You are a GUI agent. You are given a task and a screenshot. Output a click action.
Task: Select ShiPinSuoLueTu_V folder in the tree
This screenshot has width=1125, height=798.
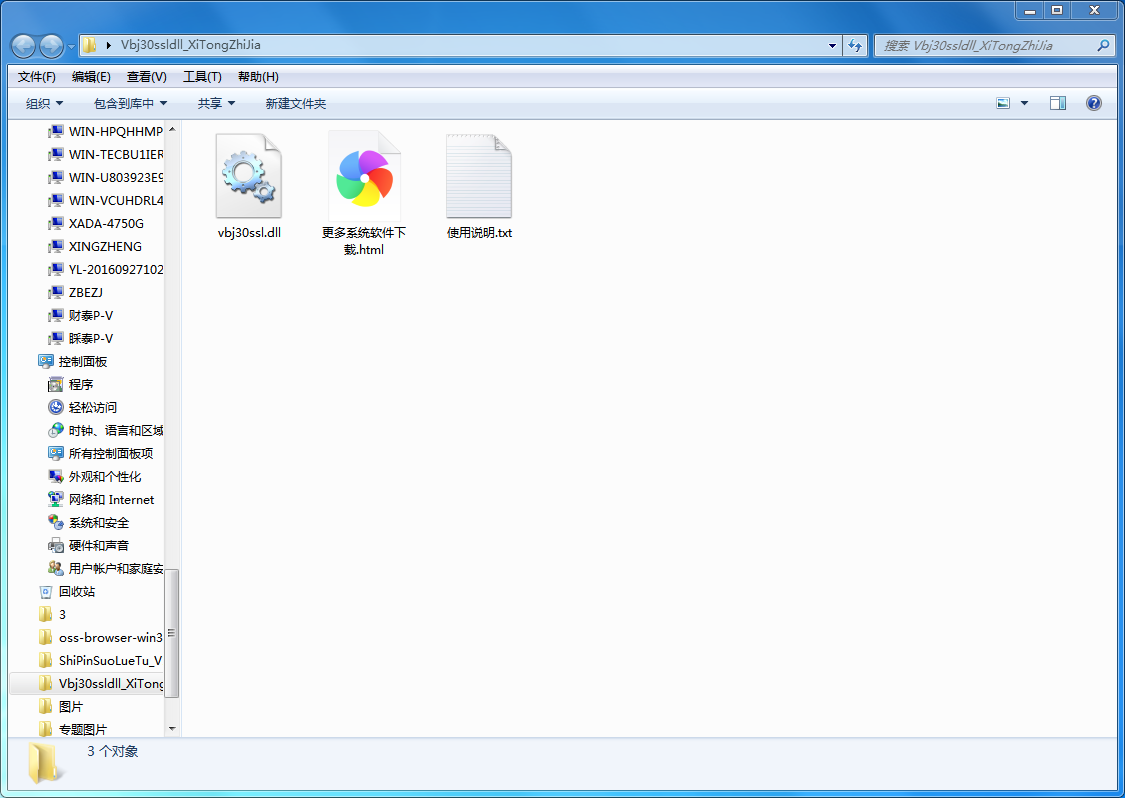click(100, 660)
